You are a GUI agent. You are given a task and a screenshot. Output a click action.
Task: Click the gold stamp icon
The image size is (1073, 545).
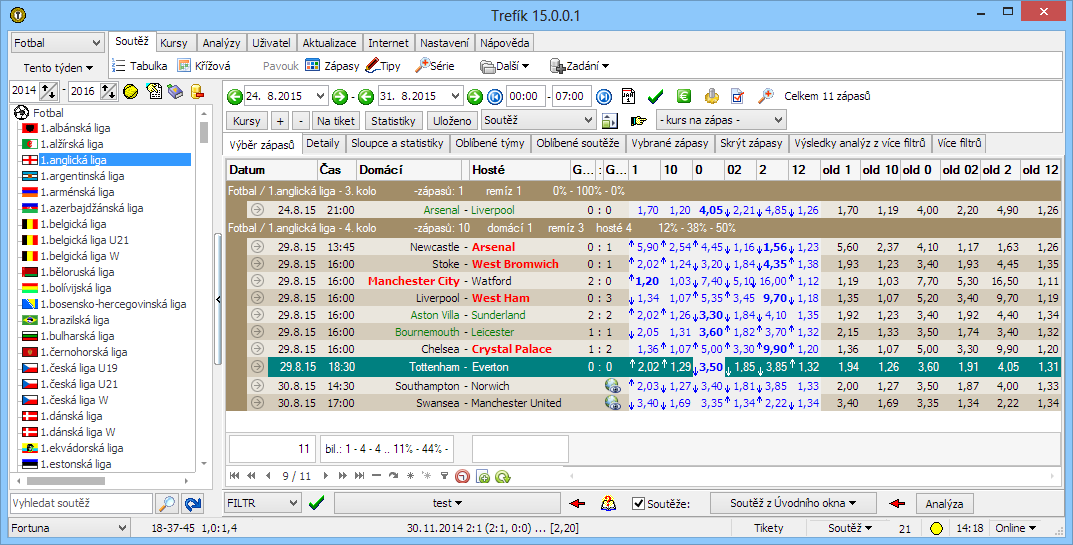tap(712, 97)
